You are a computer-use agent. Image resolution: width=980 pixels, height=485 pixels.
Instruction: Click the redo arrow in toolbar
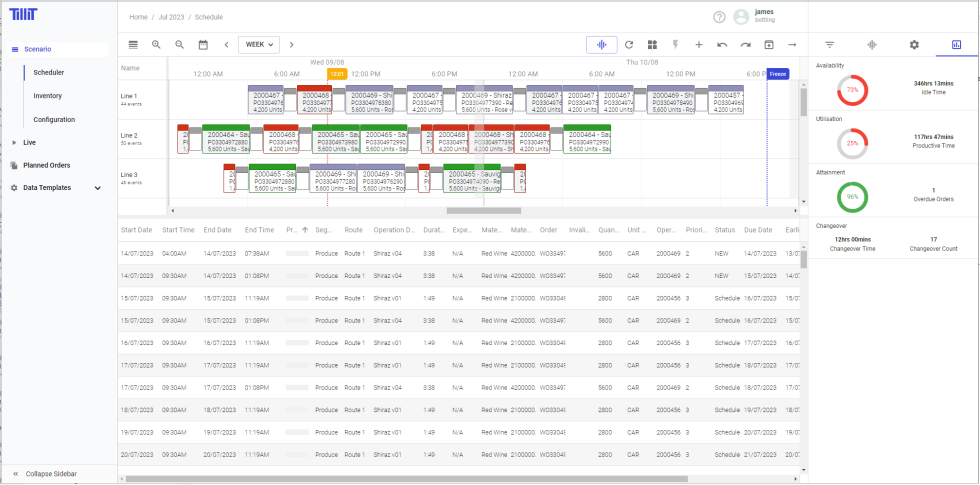(745, 45)
